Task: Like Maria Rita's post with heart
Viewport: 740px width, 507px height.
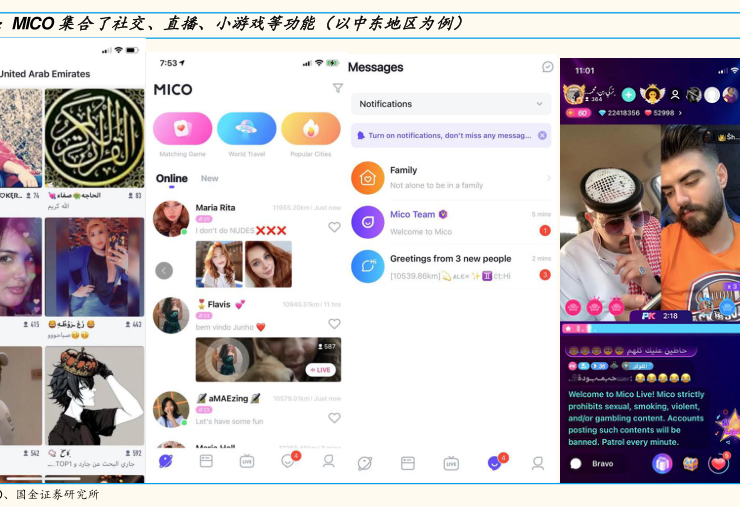Action: 334,227
